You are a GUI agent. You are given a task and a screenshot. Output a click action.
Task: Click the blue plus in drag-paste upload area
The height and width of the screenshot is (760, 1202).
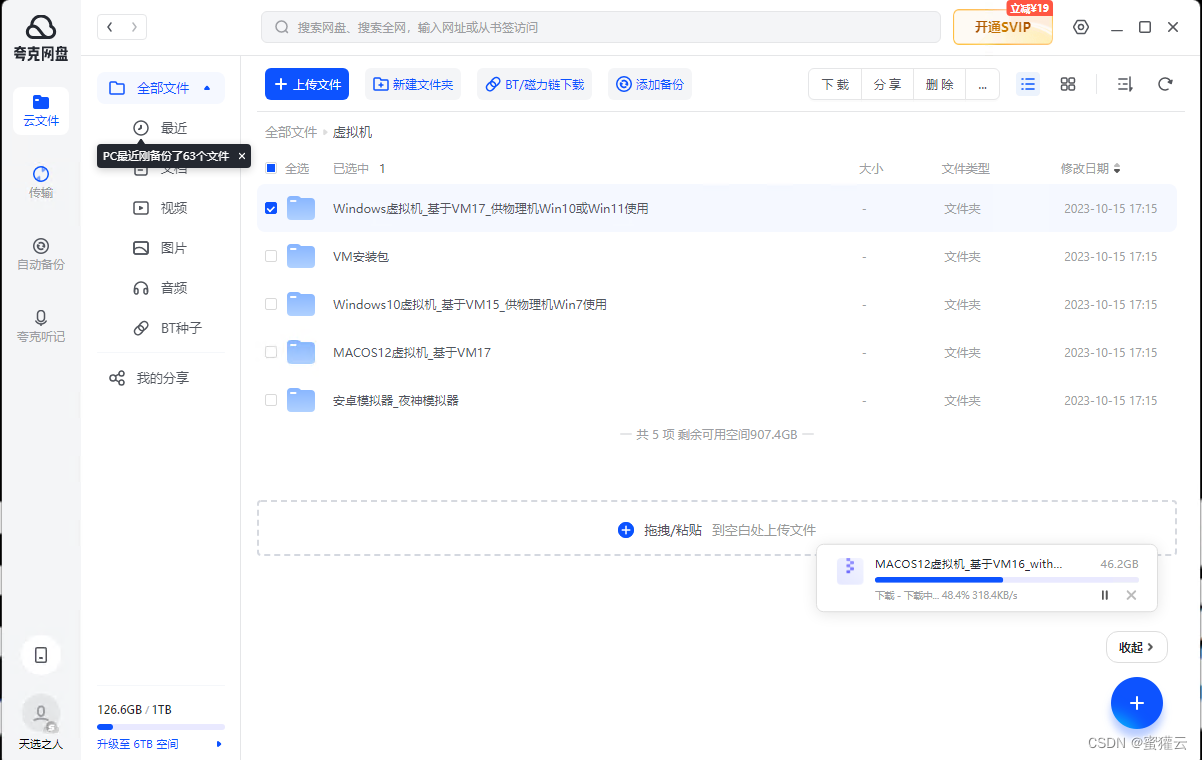click(x=626, y=530)
